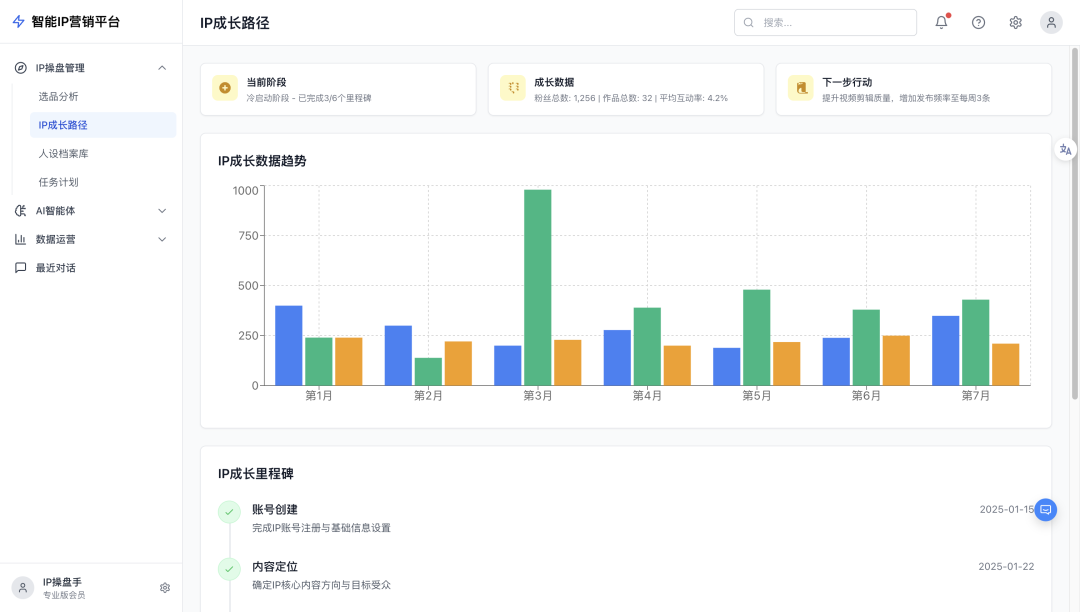The height and width of the screenshot is (612, 1080).
Task: Click the 下一步行动 card title
Action: pyautogui.click(x=847, y=82)
